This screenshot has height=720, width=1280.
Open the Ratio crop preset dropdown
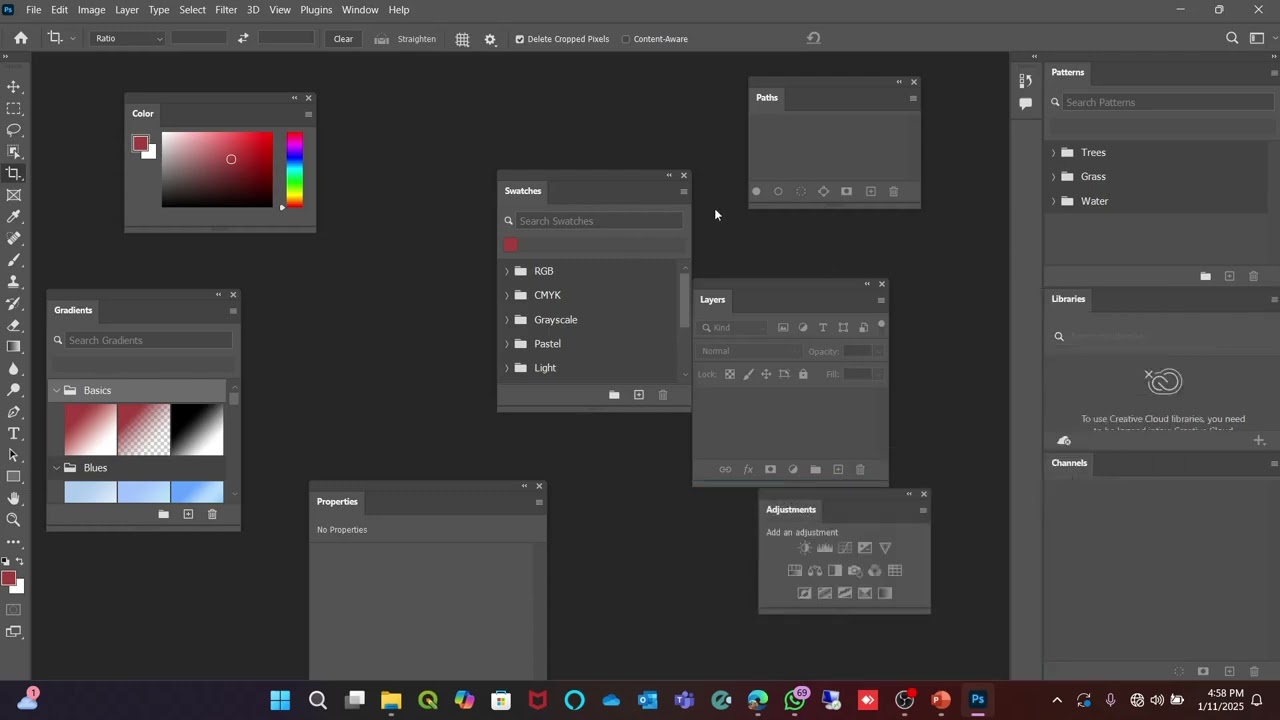coord(128,38)
